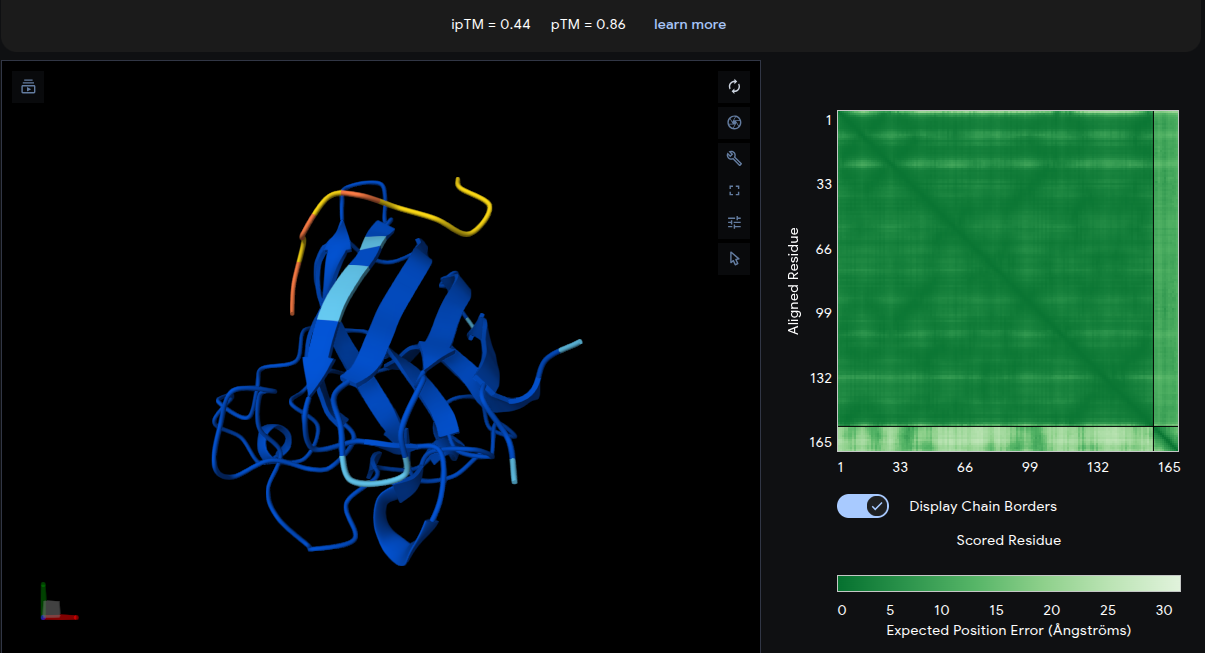This screenshot has height=653, width=1205.
Task: Activate the selection mode cursor tool
Action: [x=734, y=259]
